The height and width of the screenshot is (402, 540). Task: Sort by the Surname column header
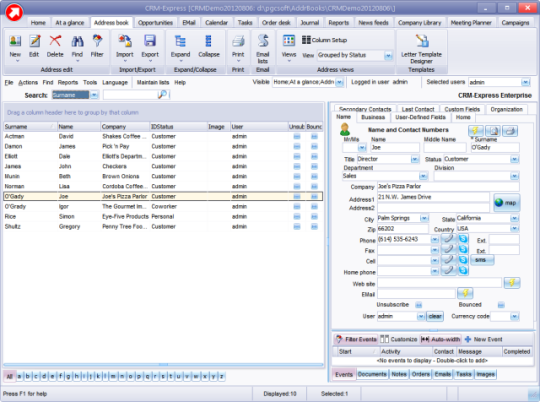pyautogui.click(x=30, y=127)
